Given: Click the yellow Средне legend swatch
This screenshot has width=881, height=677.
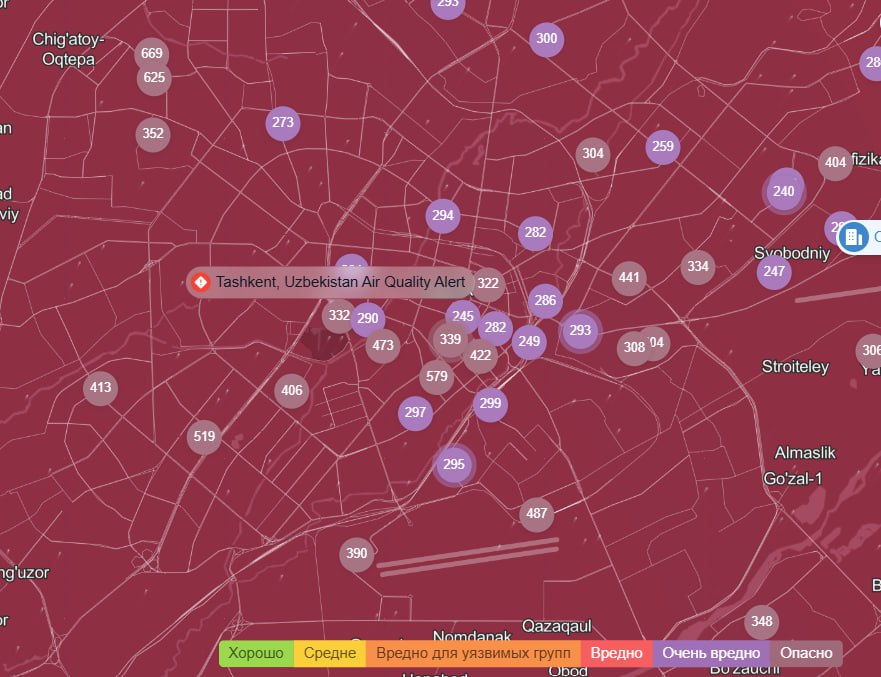Looking at the screenshot, I should [330, 654].
